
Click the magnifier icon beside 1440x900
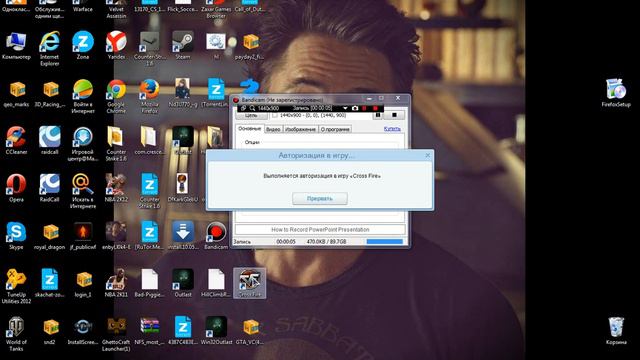click(x=252, y=108)
